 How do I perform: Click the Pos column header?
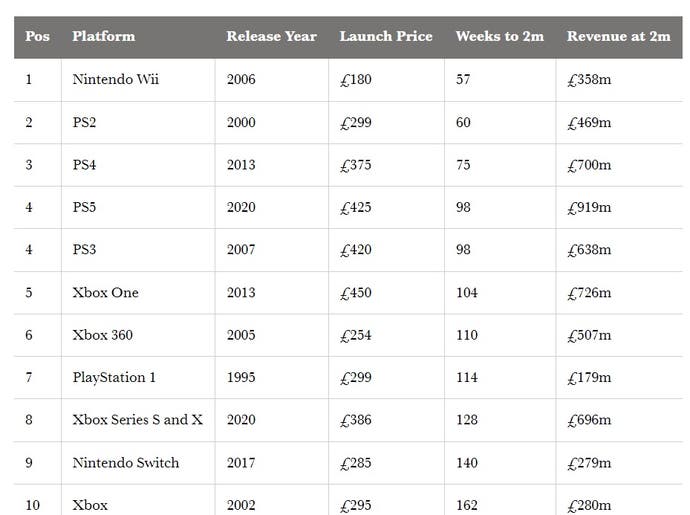click(x=37, y=36)
